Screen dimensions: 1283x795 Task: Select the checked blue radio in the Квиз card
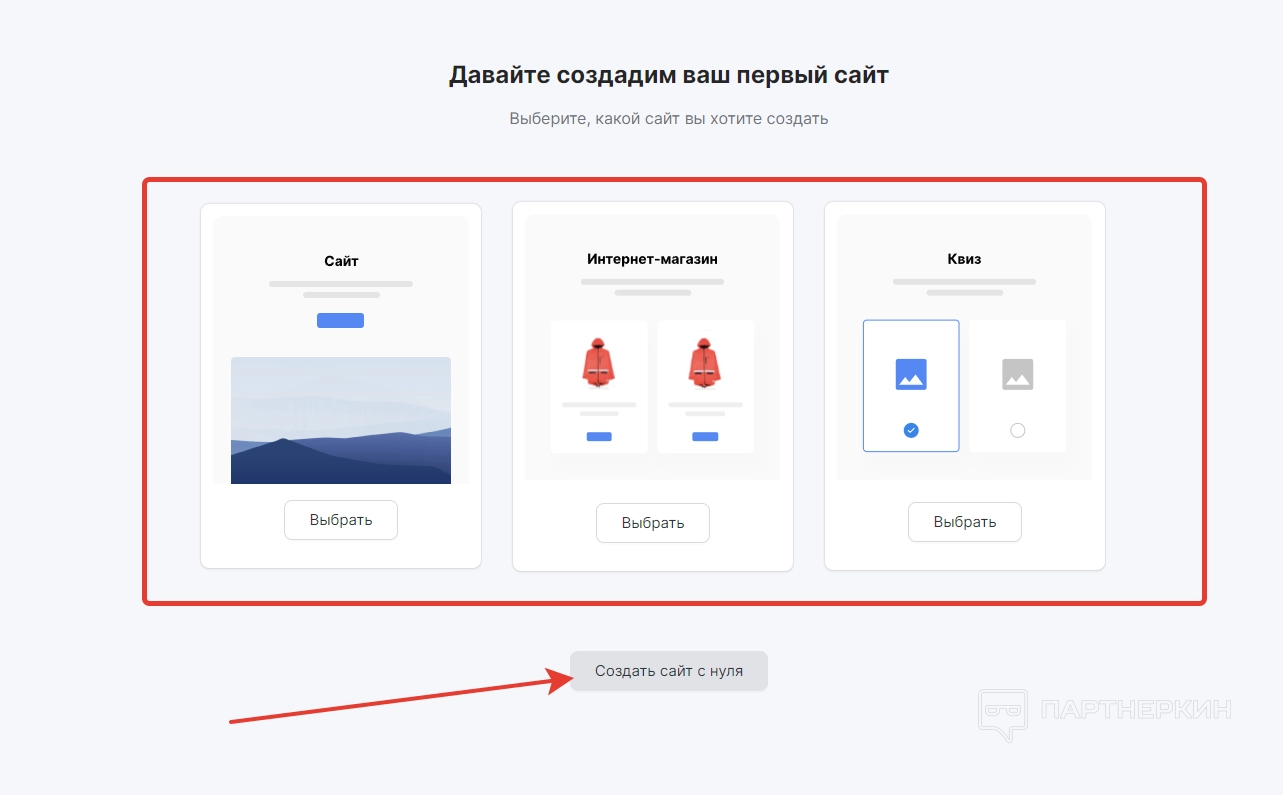pos(911,430)
